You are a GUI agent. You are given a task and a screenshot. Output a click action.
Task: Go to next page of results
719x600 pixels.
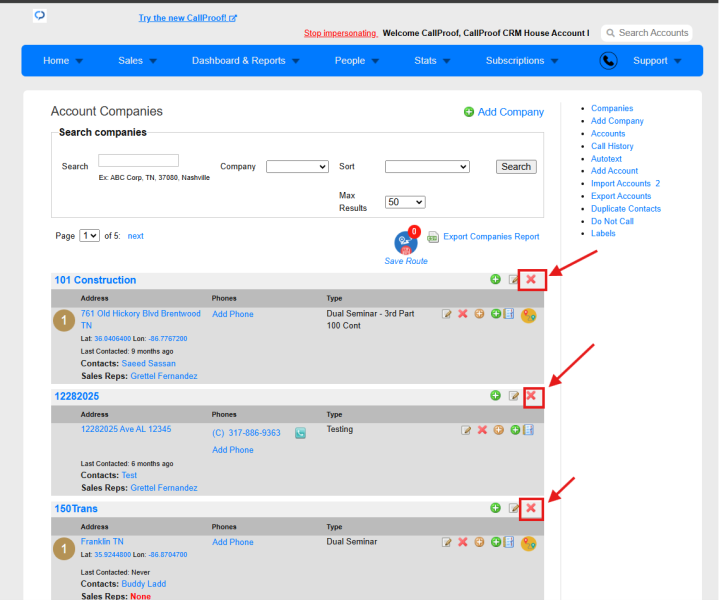point(135,236)
